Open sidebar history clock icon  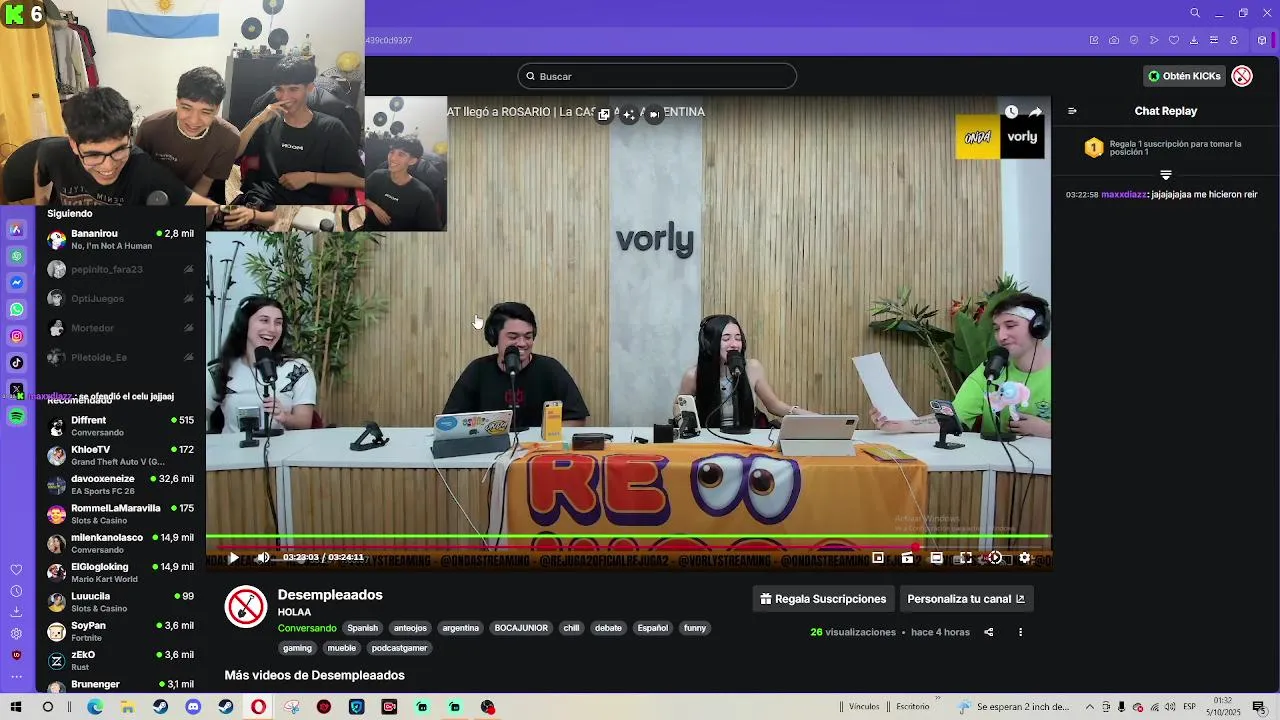coord(16,590)
